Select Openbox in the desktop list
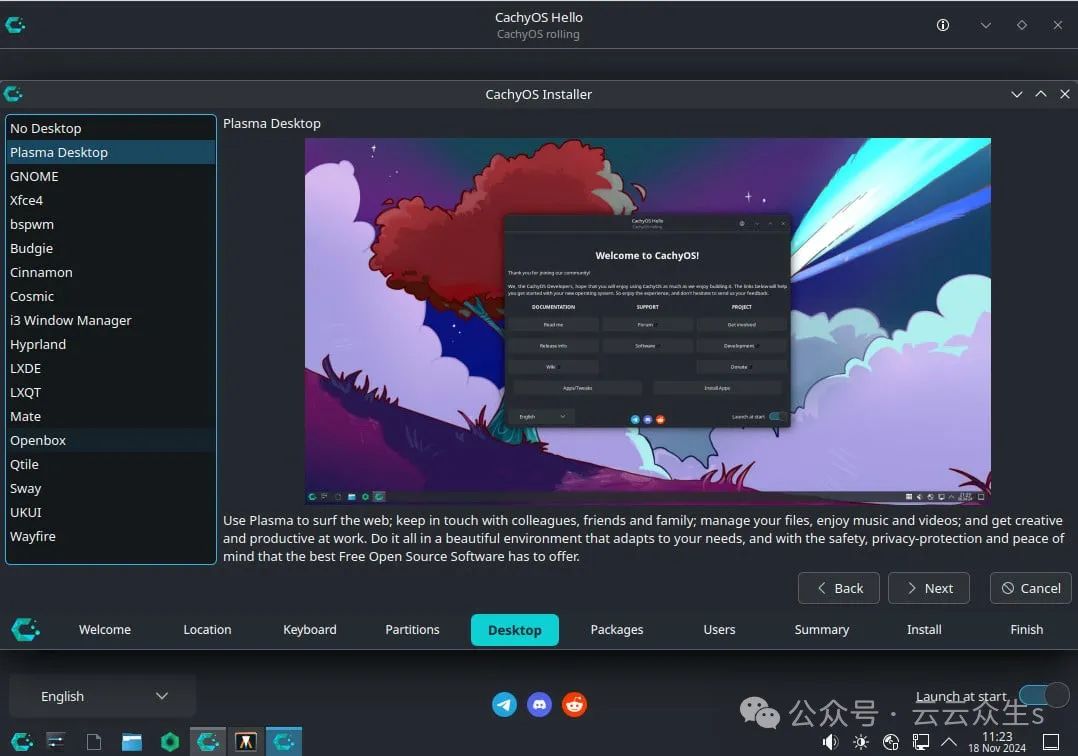 click(x=111, y=441)
